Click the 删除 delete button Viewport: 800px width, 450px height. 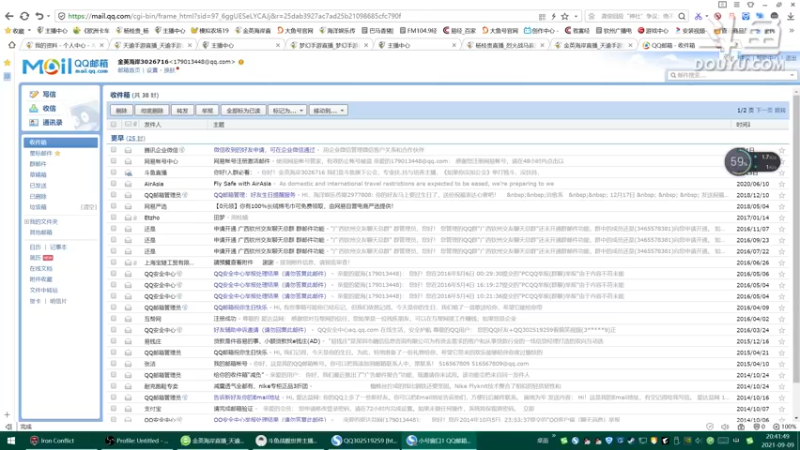click(x=121, y=110)
